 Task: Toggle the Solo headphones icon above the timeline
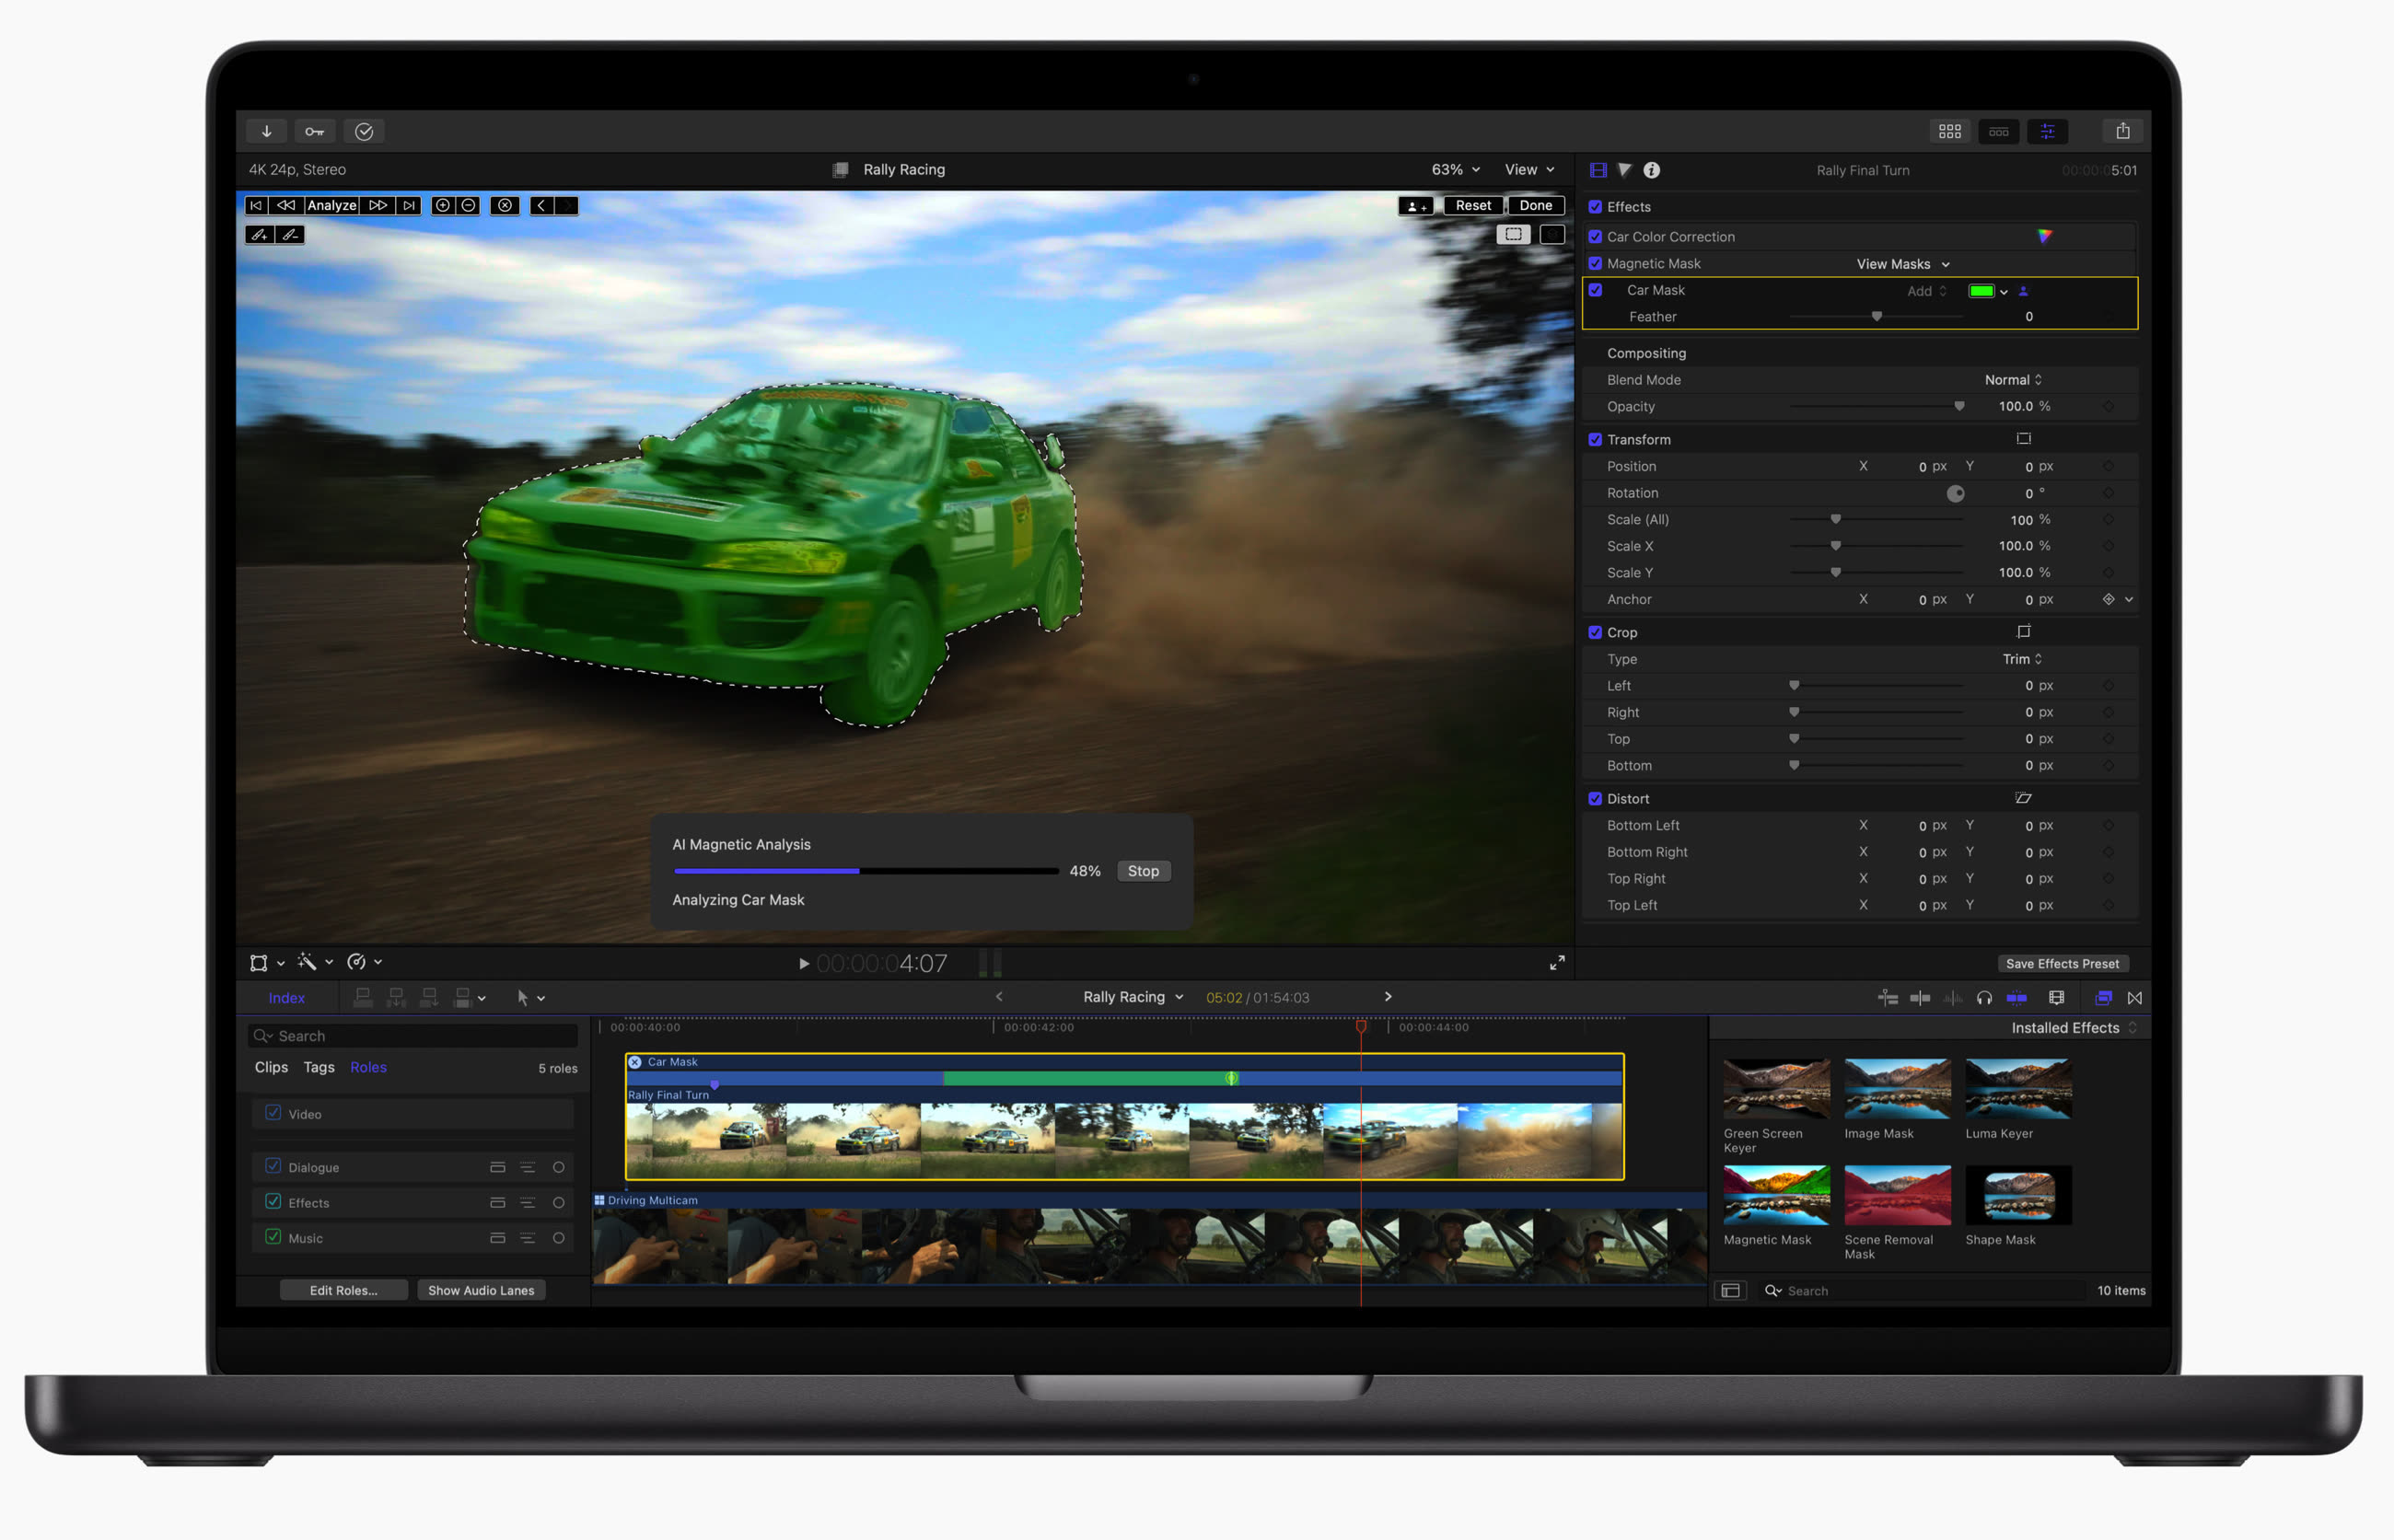click(1985, 997)
